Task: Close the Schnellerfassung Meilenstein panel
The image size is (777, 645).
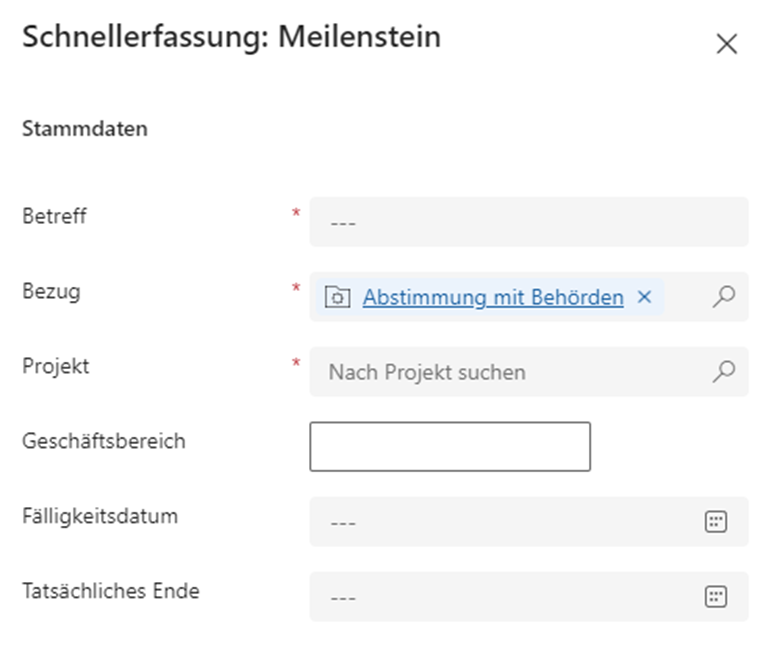Action: pos(726,44)
